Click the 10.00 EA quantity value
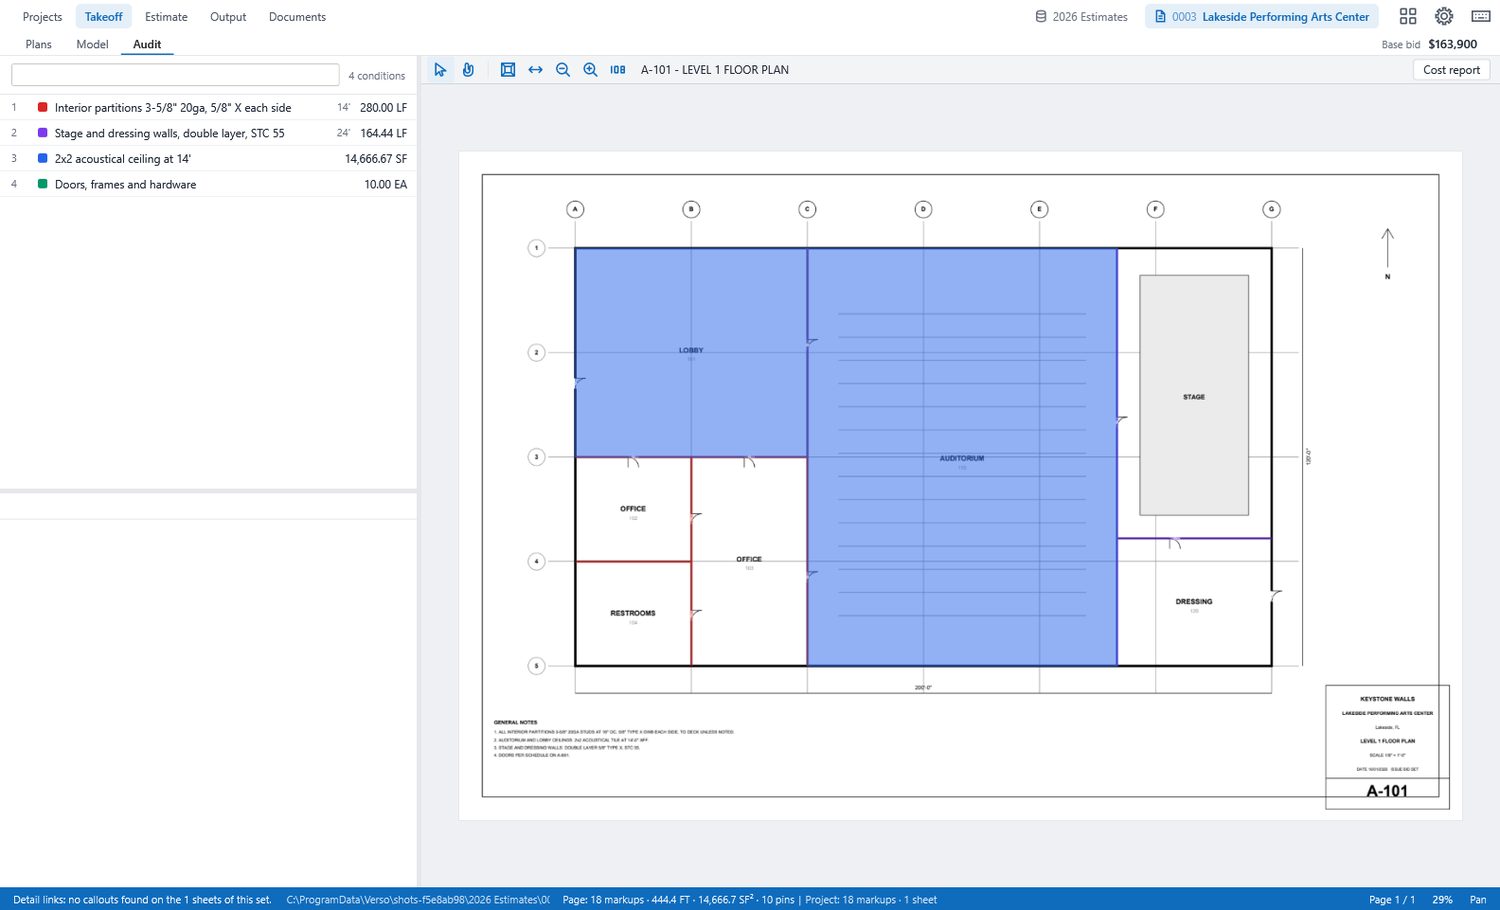 (385, 185)
